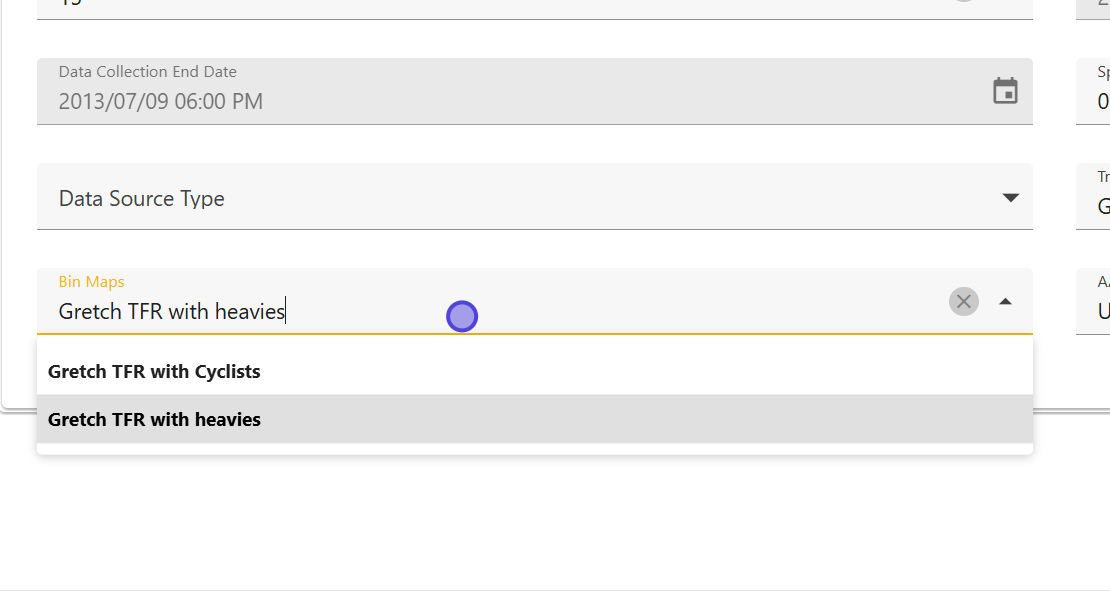The image size is (1110, 606).
Task: Select Gretch TFR with Cyclists option
Action: point(154,371)
